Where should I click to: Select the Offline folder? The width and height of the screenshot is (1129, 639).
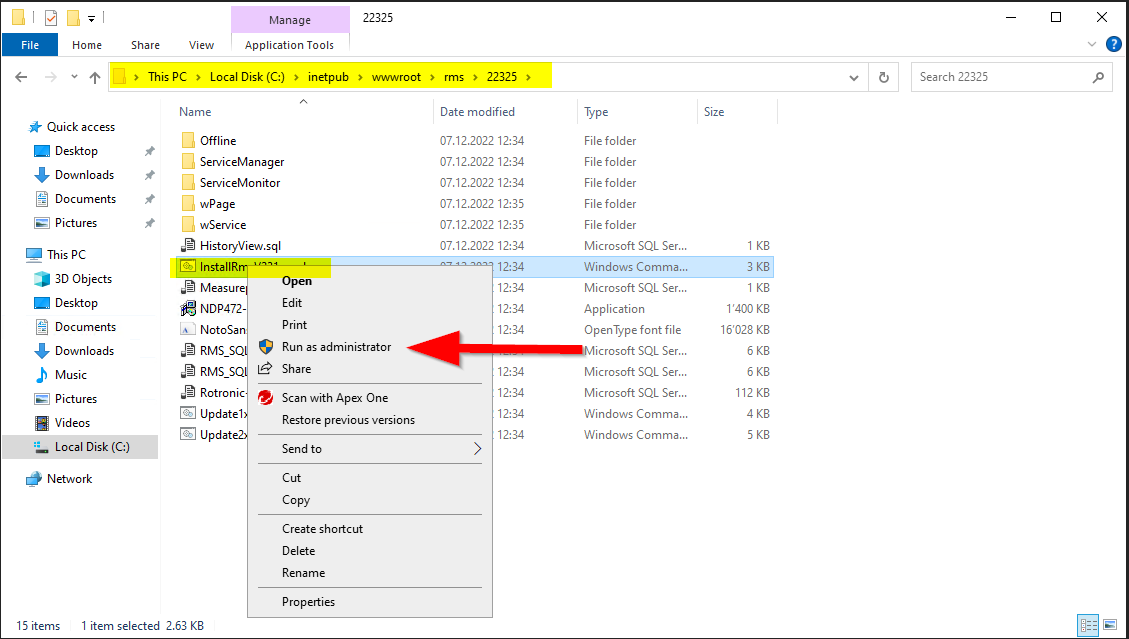click(x=217, y=140)
